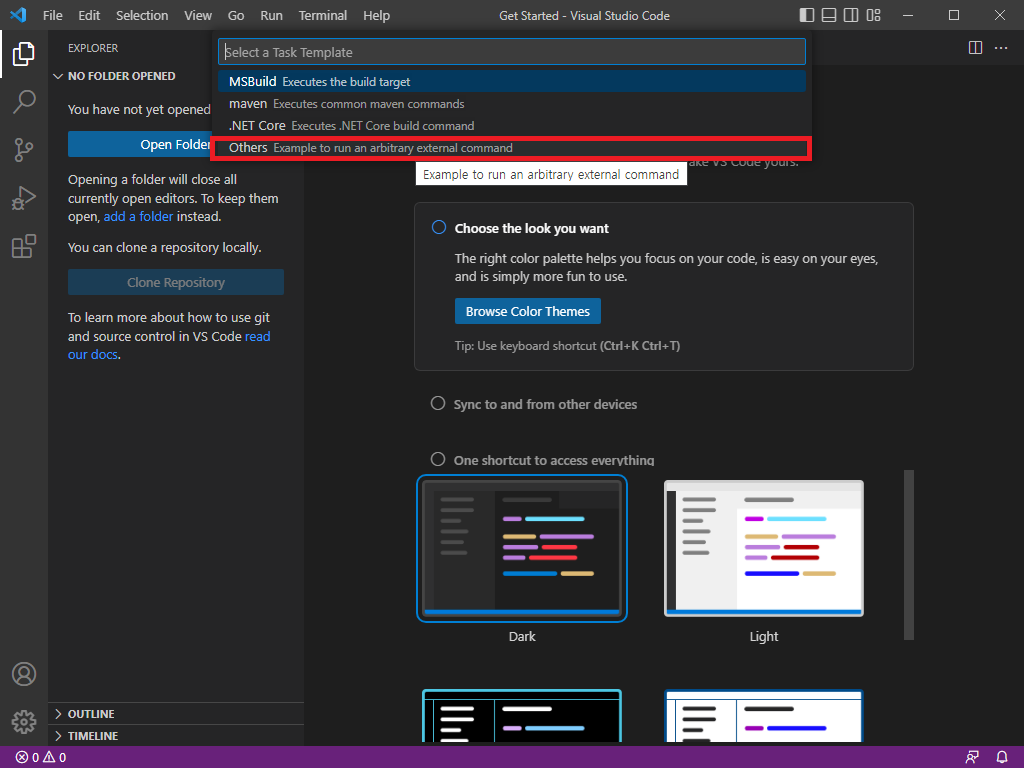Open the File menu
This screenshot has width=1024, height=768.
[x=53, y=15]
